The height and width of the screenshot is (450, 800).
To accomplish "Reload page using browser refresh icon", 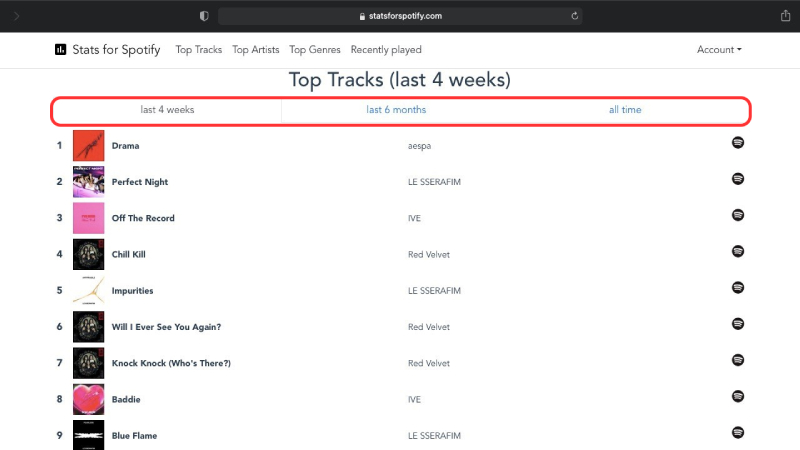I will [x=575, y=16].
